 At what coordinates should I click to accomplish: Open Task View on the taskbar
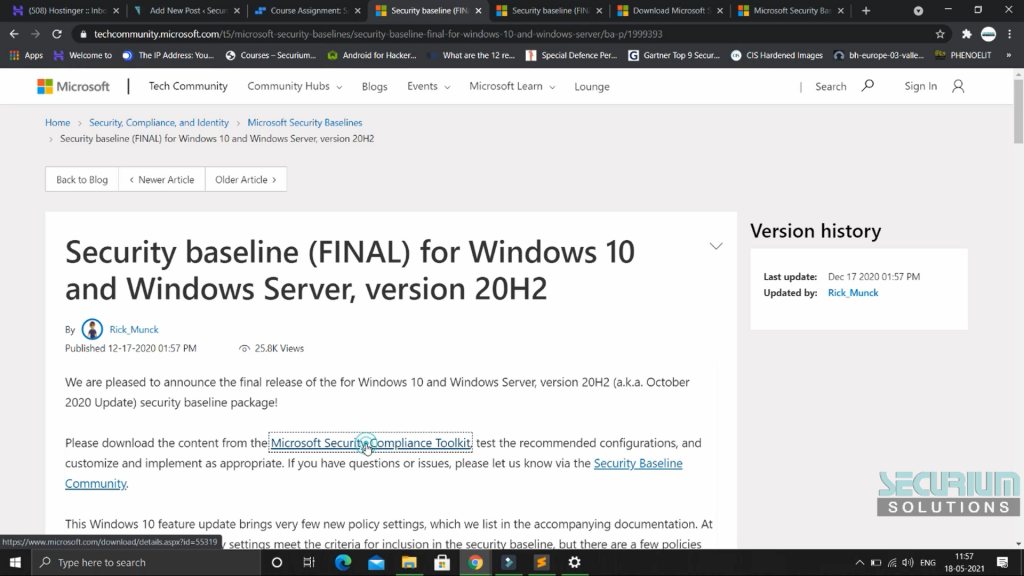(310, 562)
